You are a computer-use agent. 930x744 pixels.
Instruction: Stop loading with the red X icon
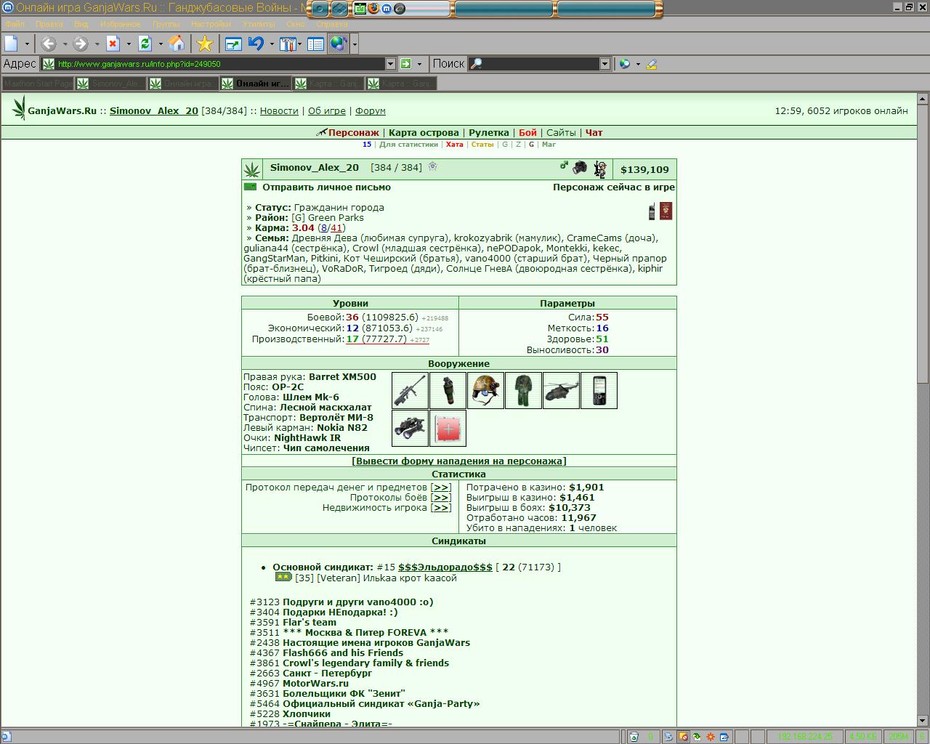[x=113, y=43]
